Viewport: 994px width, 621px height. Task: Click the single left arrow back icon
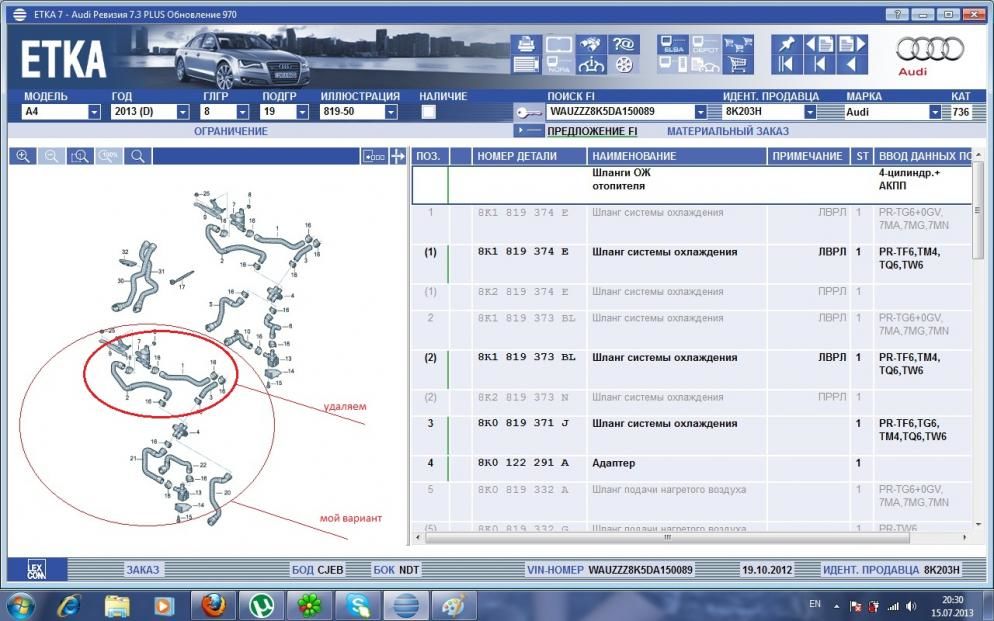pyautogui.click(x=851, y=65)
